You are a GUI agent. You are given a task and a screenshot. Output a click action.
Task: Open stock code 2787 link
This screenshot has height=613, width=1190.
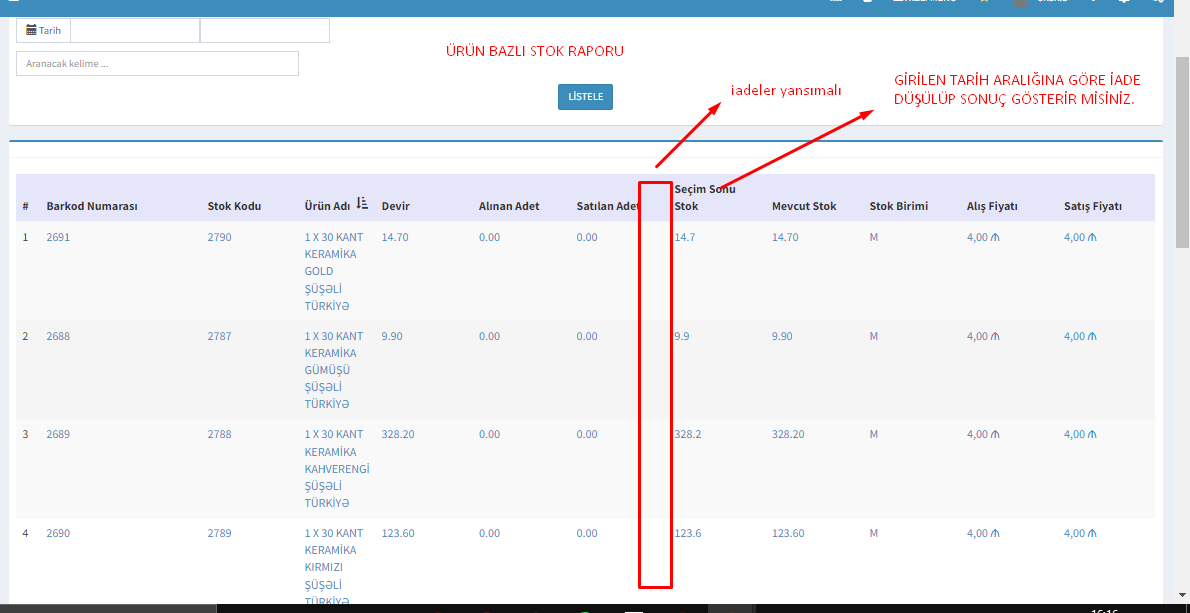pyautogui.click(x=219, y=336)
